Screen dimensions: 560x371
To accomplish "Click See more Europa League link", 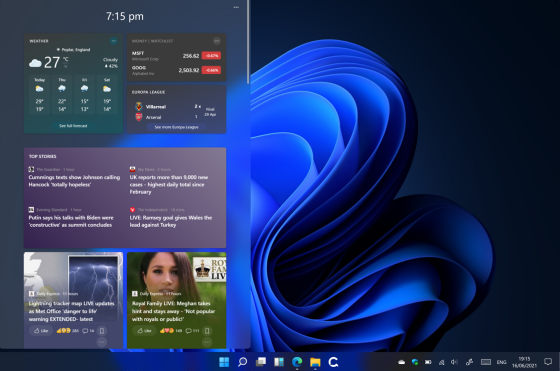I will pyautogui.click(x=176, y=127).
